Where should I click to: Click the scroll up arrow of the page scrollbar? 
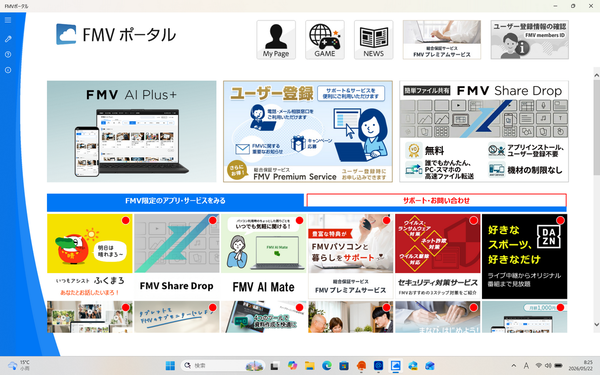coord(596,75)
